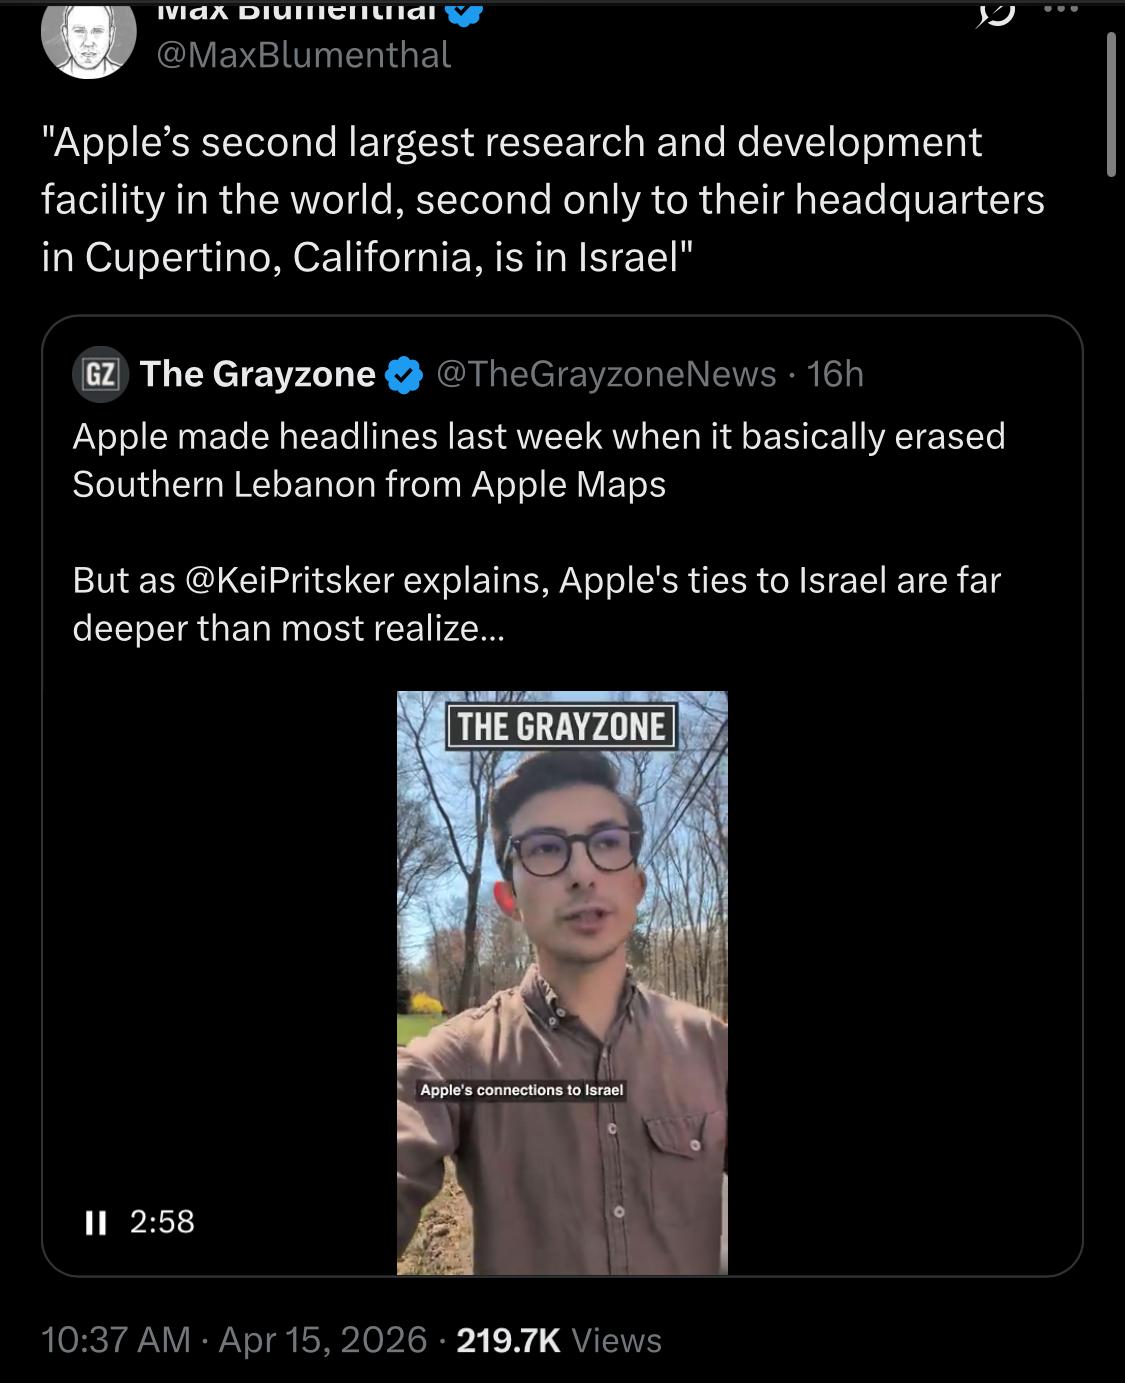Screen dimensions: 1125x1383
Task: Click The Grayzone's blue verified badge
Action: [404, 375]
